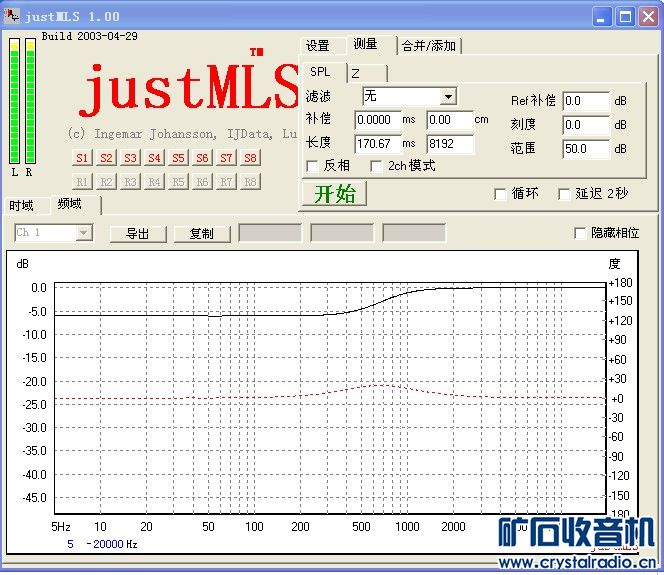Click the 长度 170.67 ms field
The width and height of the screenshot is (664, 575).
point(378,144)
